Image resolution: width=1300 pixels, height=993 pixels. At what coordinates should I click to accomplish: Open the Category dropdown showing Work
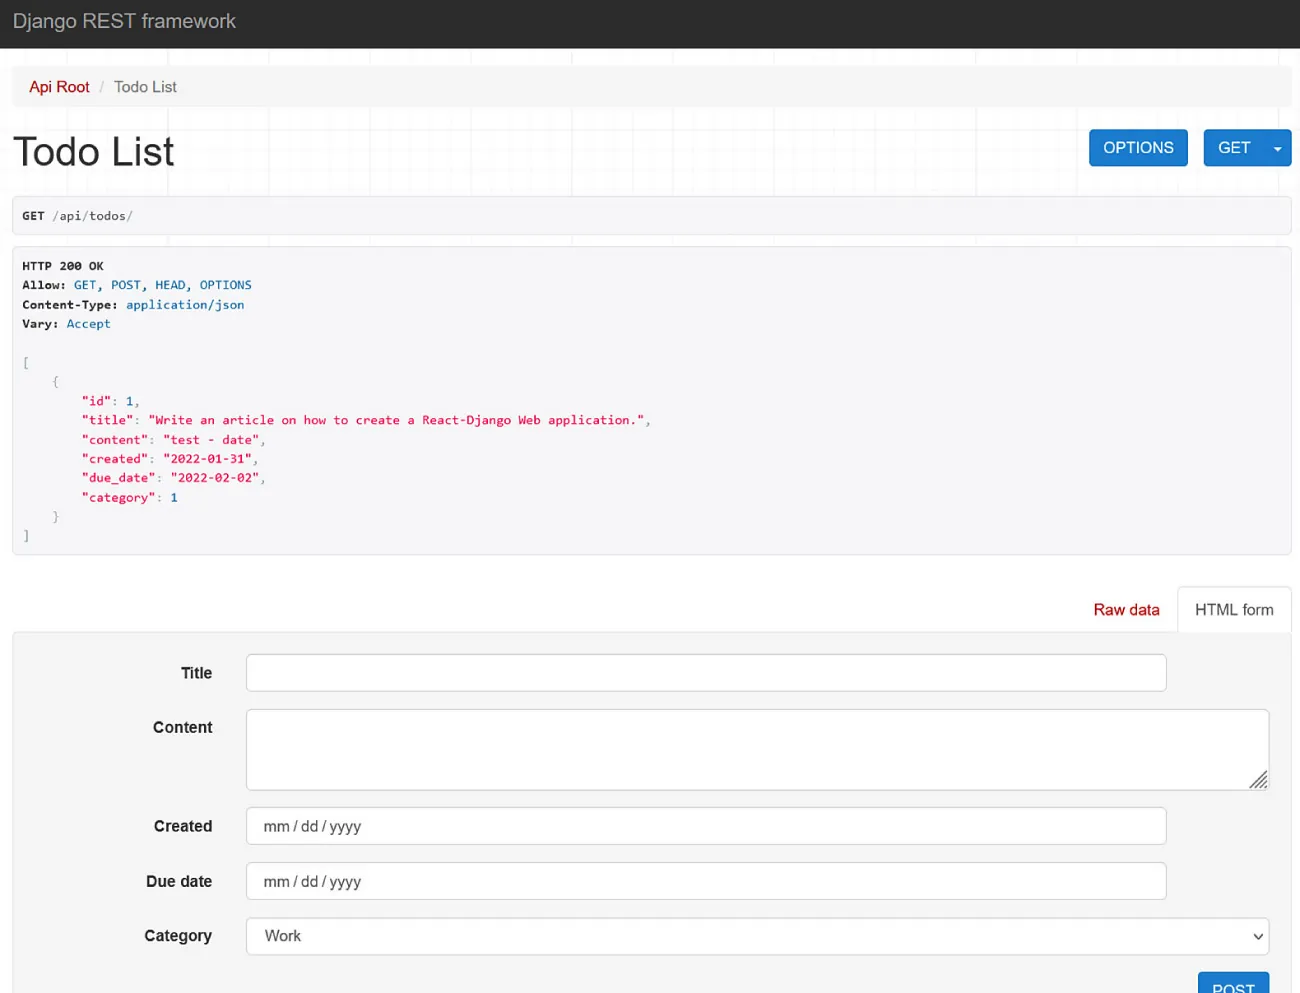757,936
